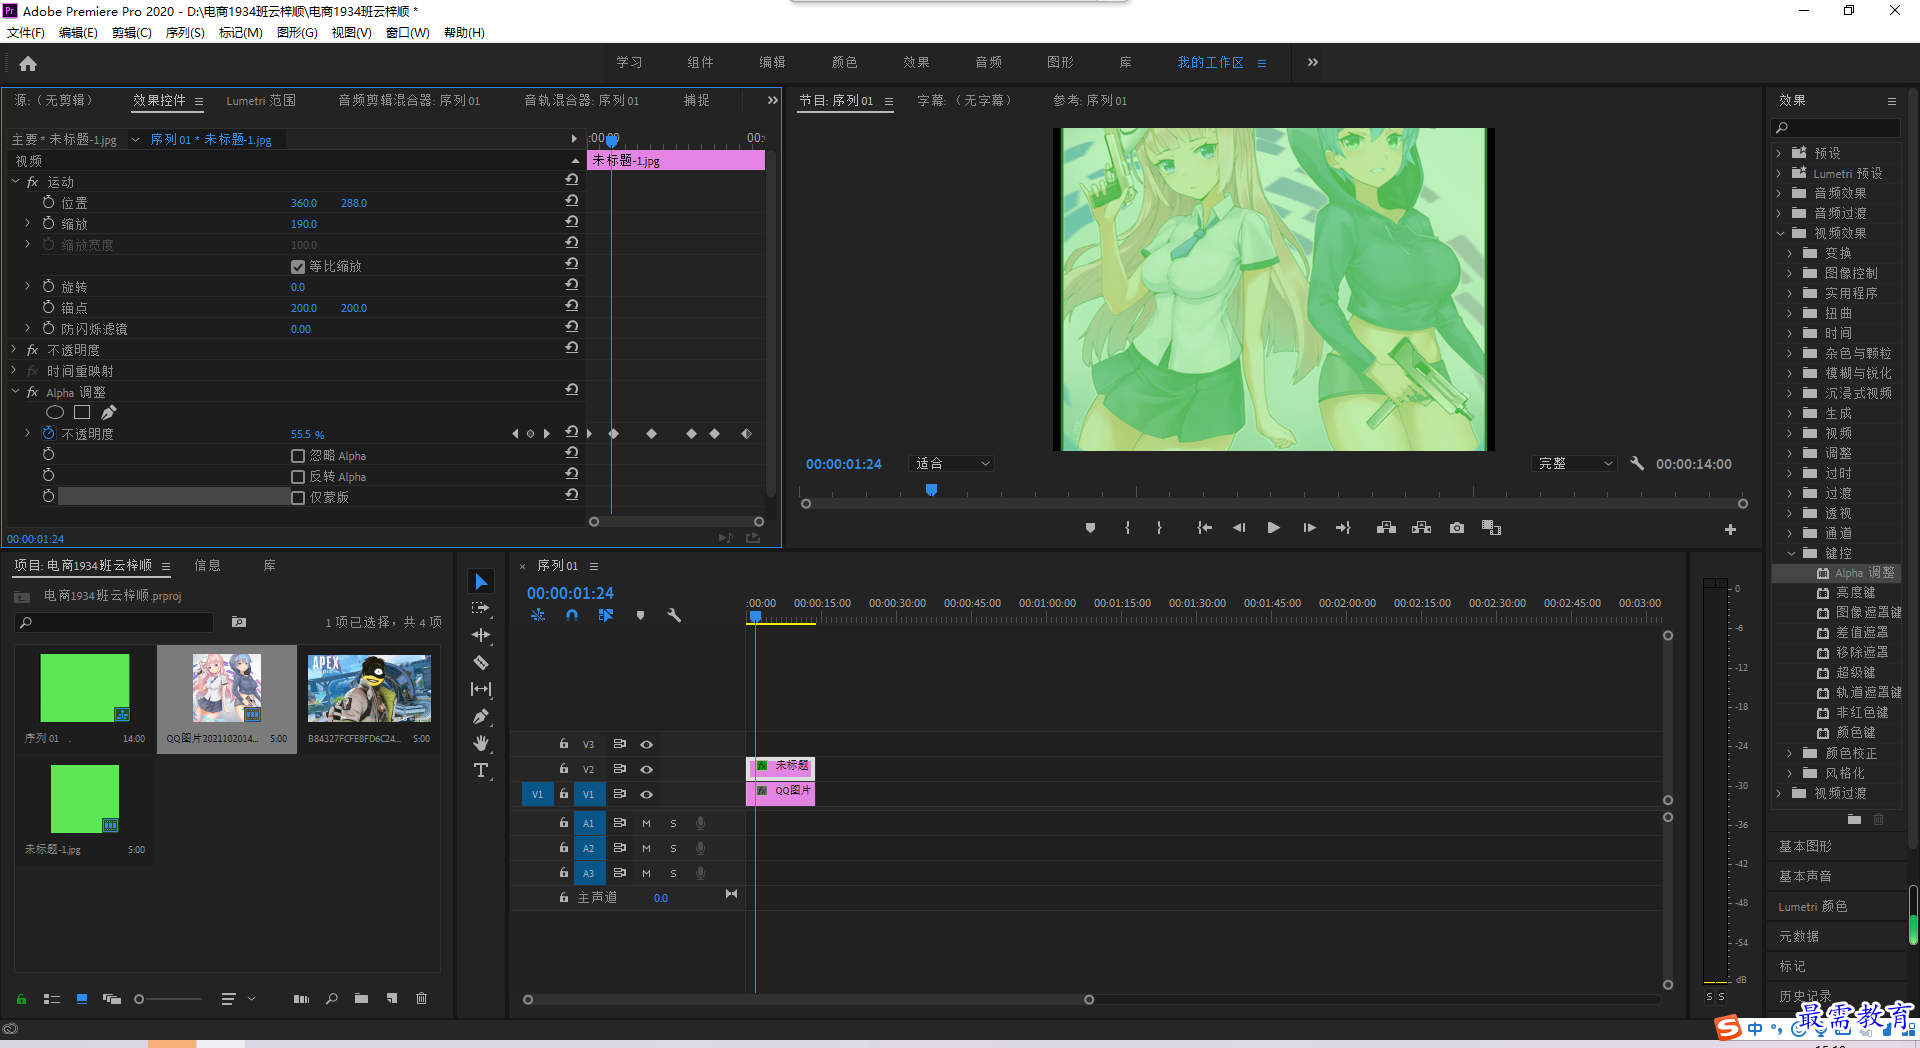This screenshot has height=1048, width=1920.
Task: Open 序列(S) menu
Action: click(185, 33)
